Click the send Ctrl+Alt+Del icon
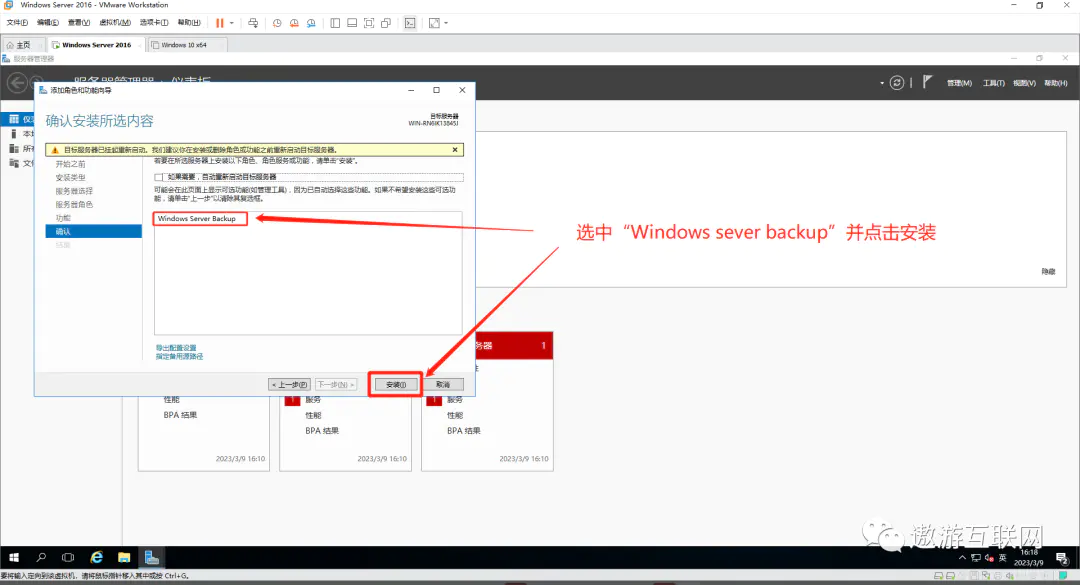1080x585 pixels. point(253,23)
